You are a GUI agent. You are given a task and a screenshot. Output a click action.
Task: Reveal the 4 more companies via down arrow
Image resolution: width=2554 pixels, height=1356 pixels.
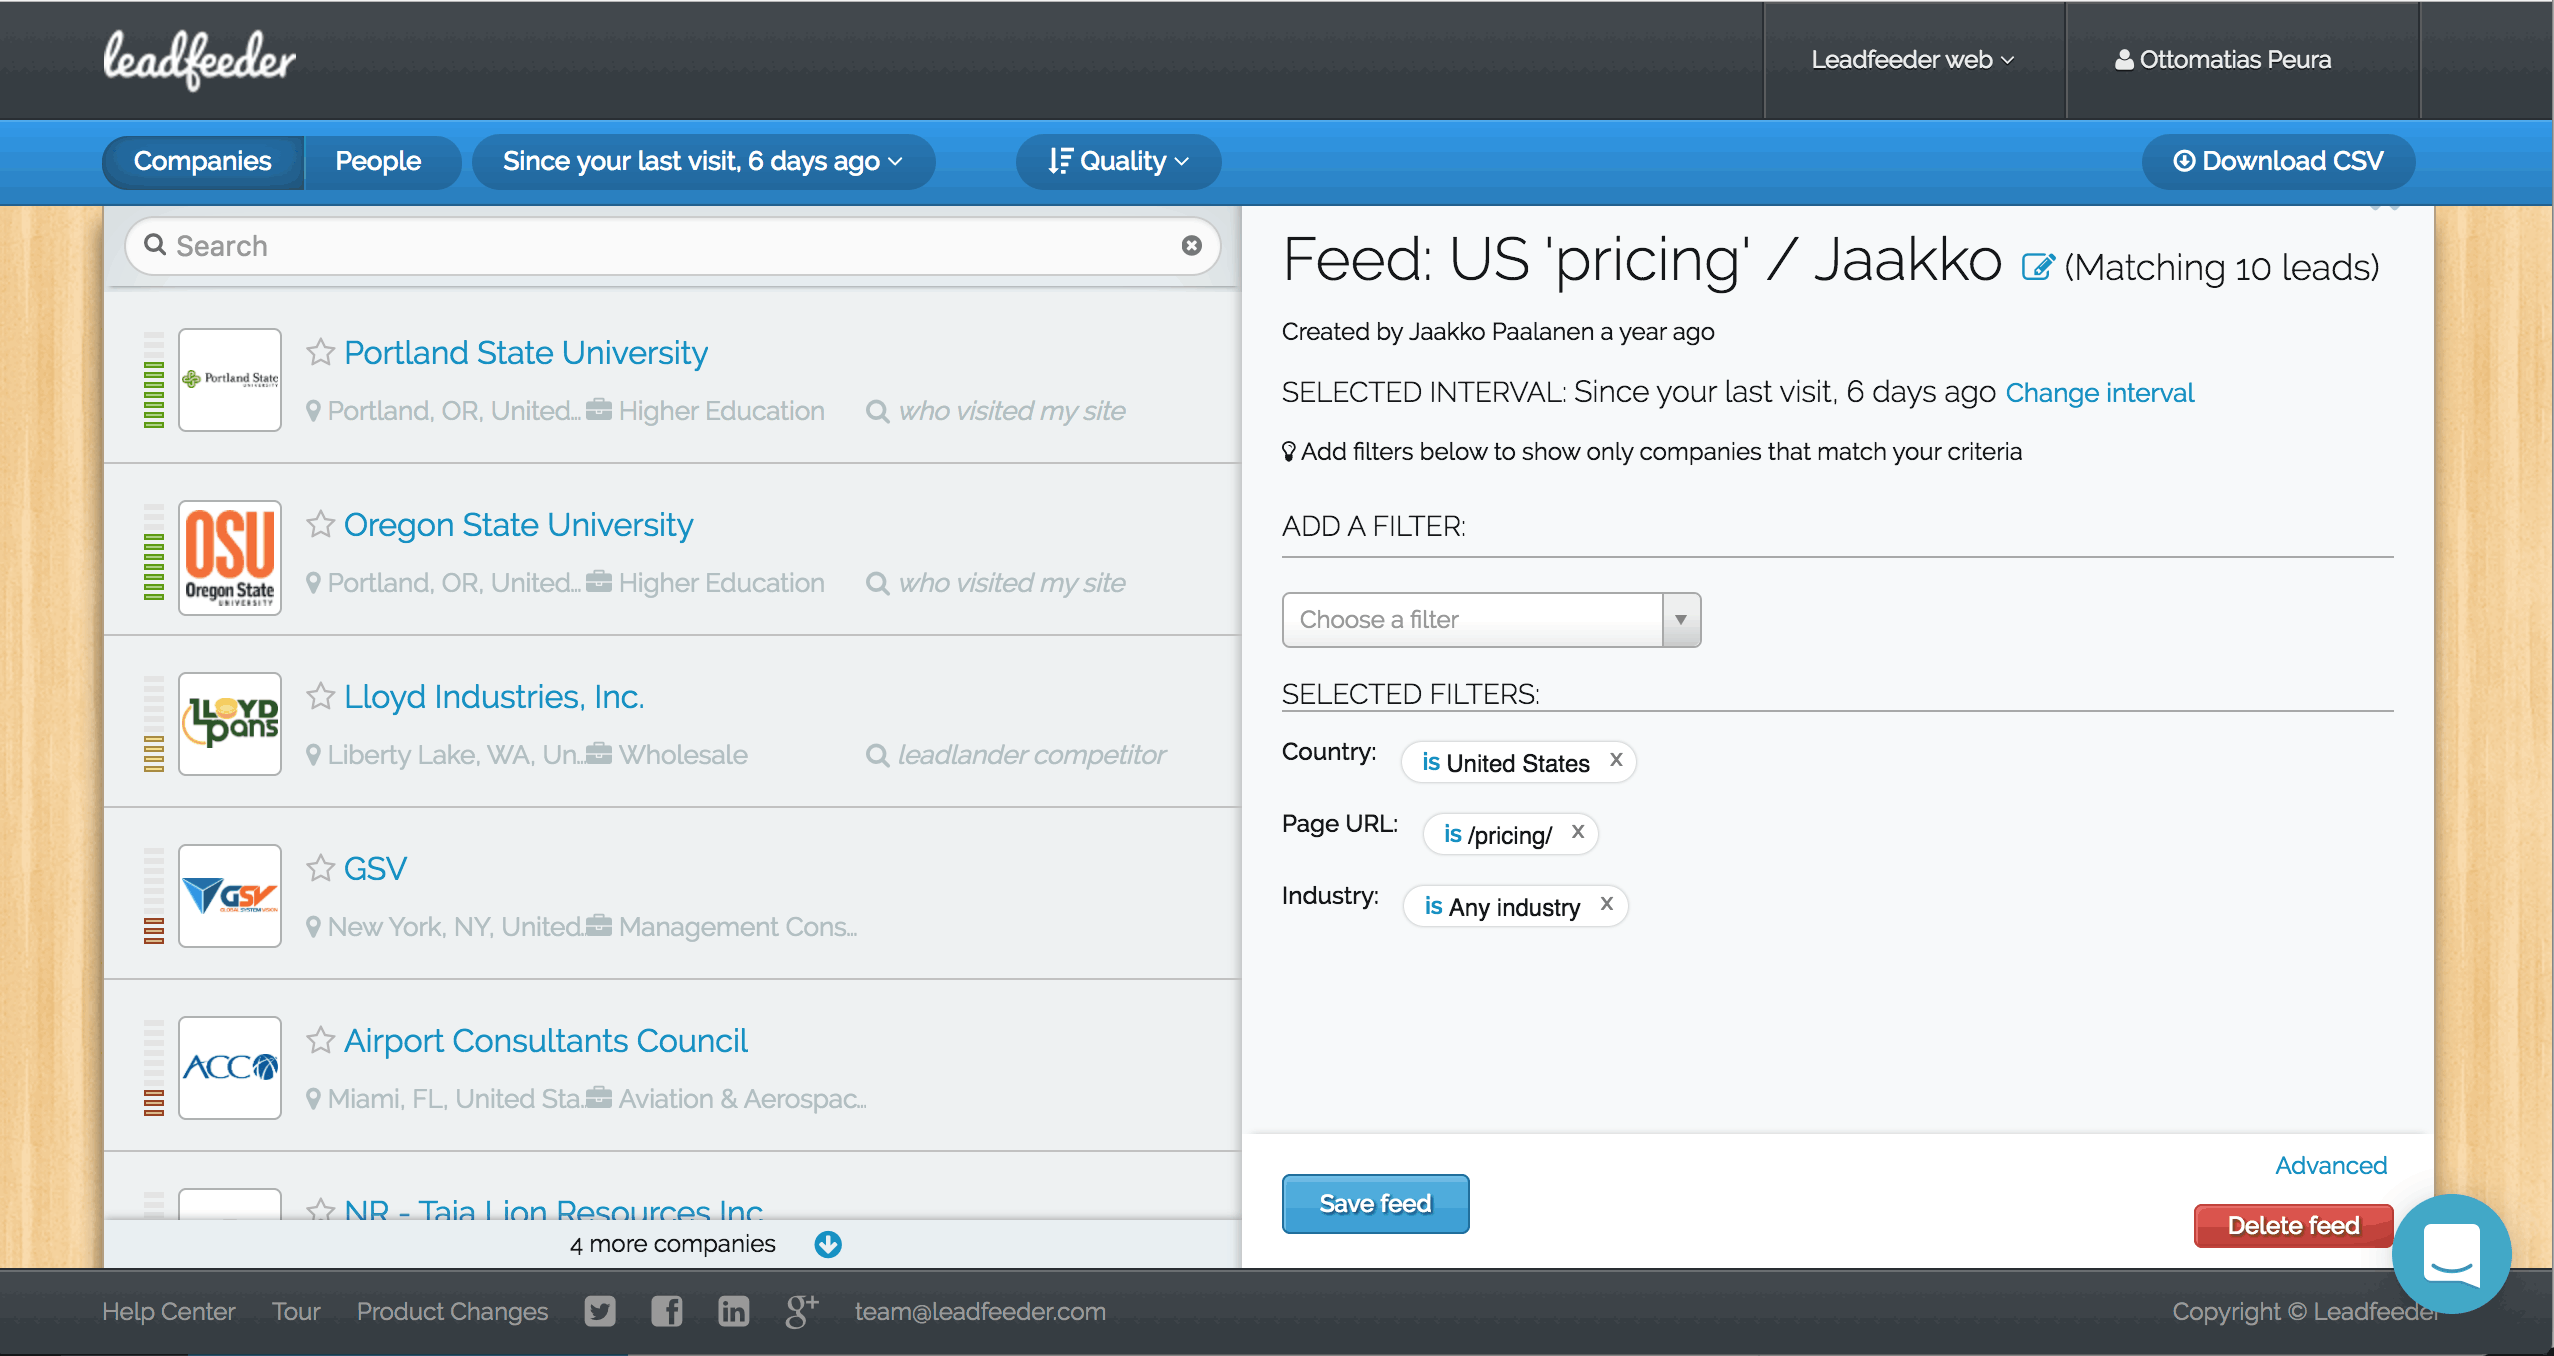(x=828, y=1244)
